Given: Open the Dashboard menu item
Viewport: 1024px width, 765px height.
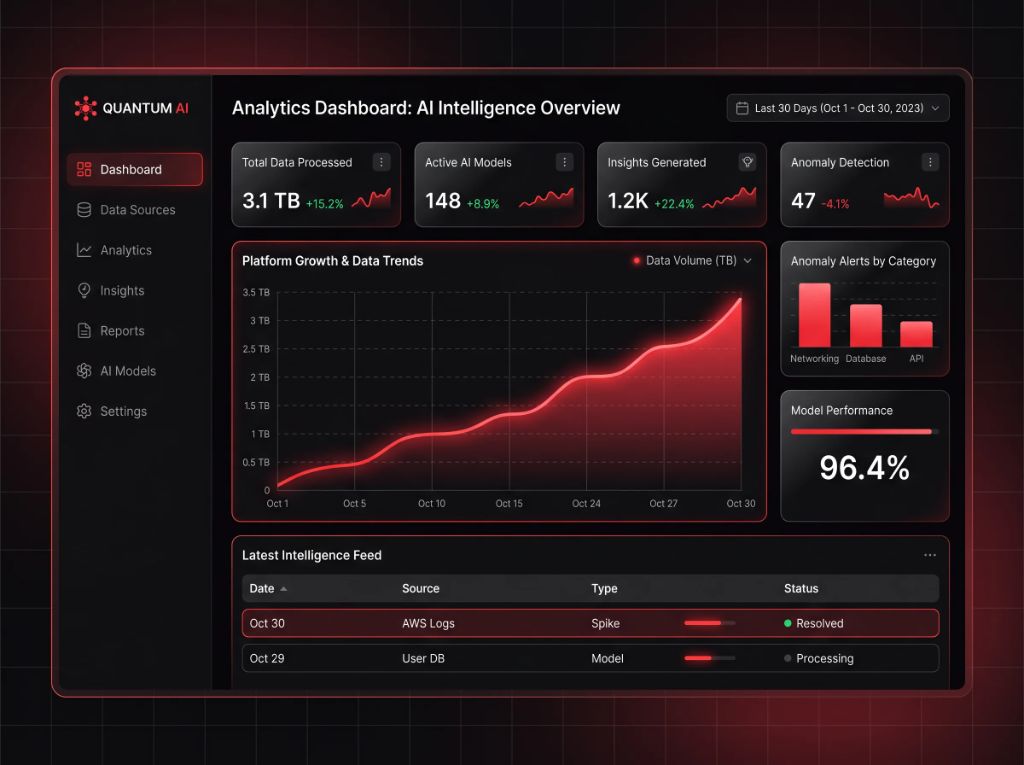Looking at the screenshot, I should (135, 170).
